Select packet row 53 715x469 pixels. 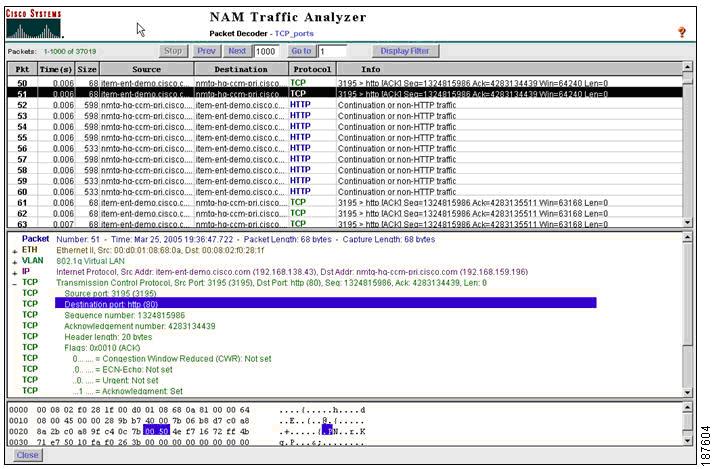[x=345, y=116]
